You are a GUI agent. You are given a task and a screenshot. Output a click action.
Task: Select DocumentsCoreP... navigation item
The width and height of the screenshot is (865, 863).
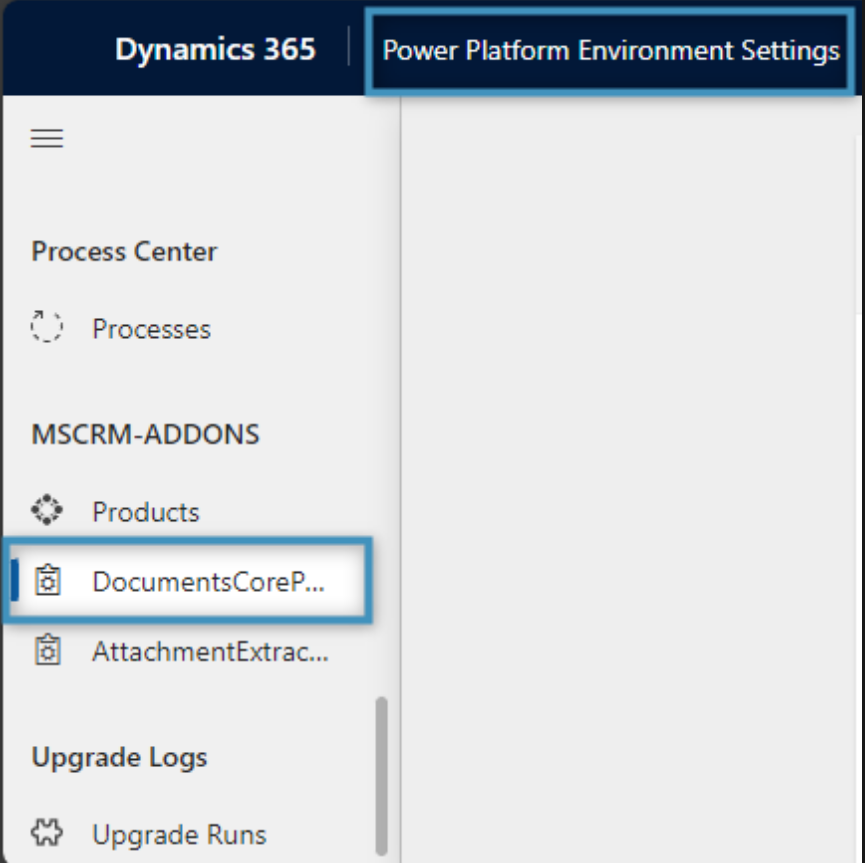187,580
